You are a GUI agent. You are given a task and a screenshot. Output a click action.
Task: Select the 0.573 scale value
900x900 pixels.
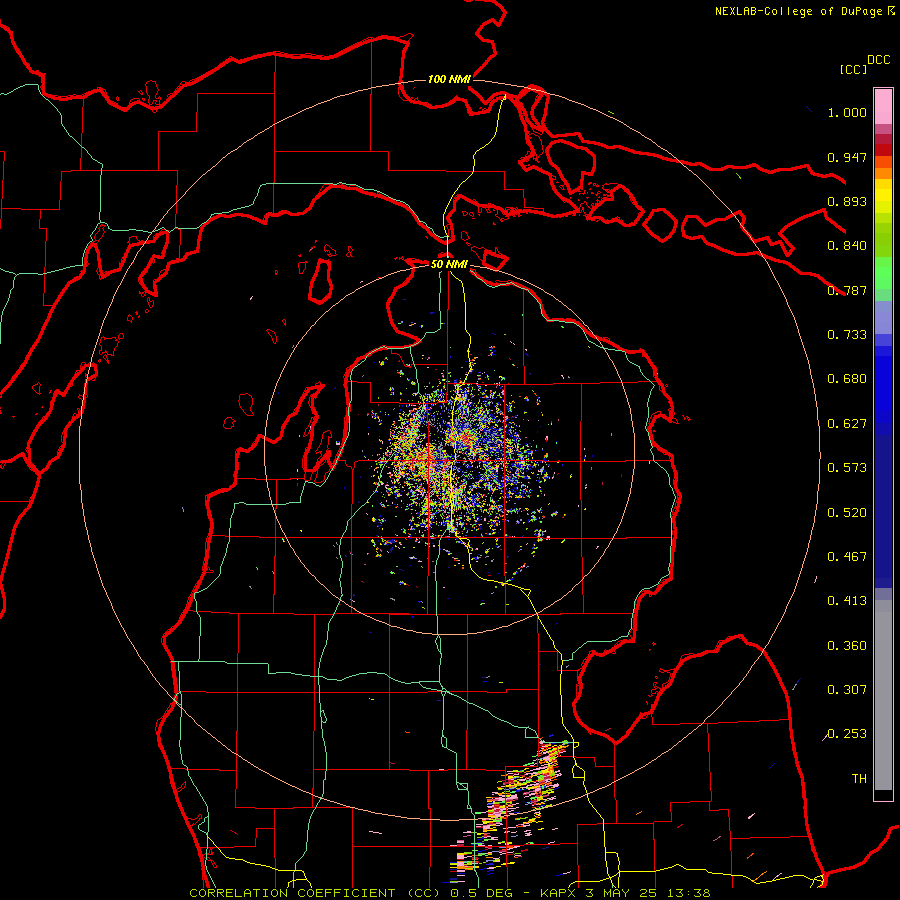tap(847, 468)
